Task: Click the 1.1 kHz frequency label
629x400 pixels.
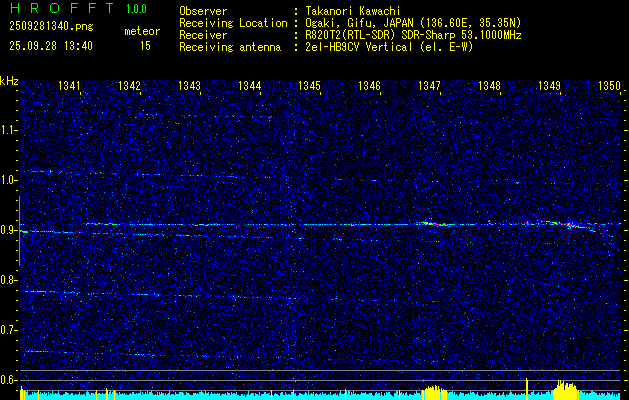Action: [9, 129]
